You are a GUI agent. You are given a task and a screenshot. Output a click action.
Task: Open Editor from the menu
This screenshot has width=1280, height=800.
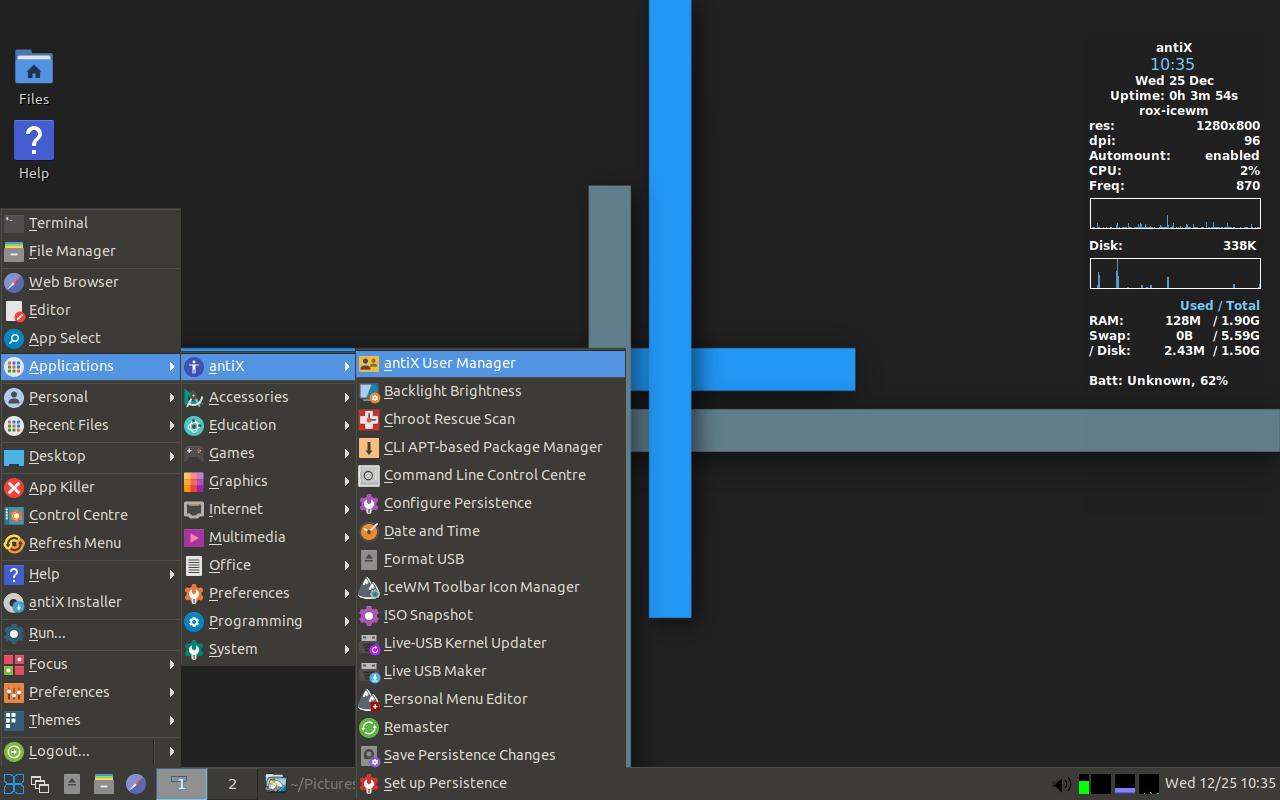pyautogui.click(x=91, y=310)
